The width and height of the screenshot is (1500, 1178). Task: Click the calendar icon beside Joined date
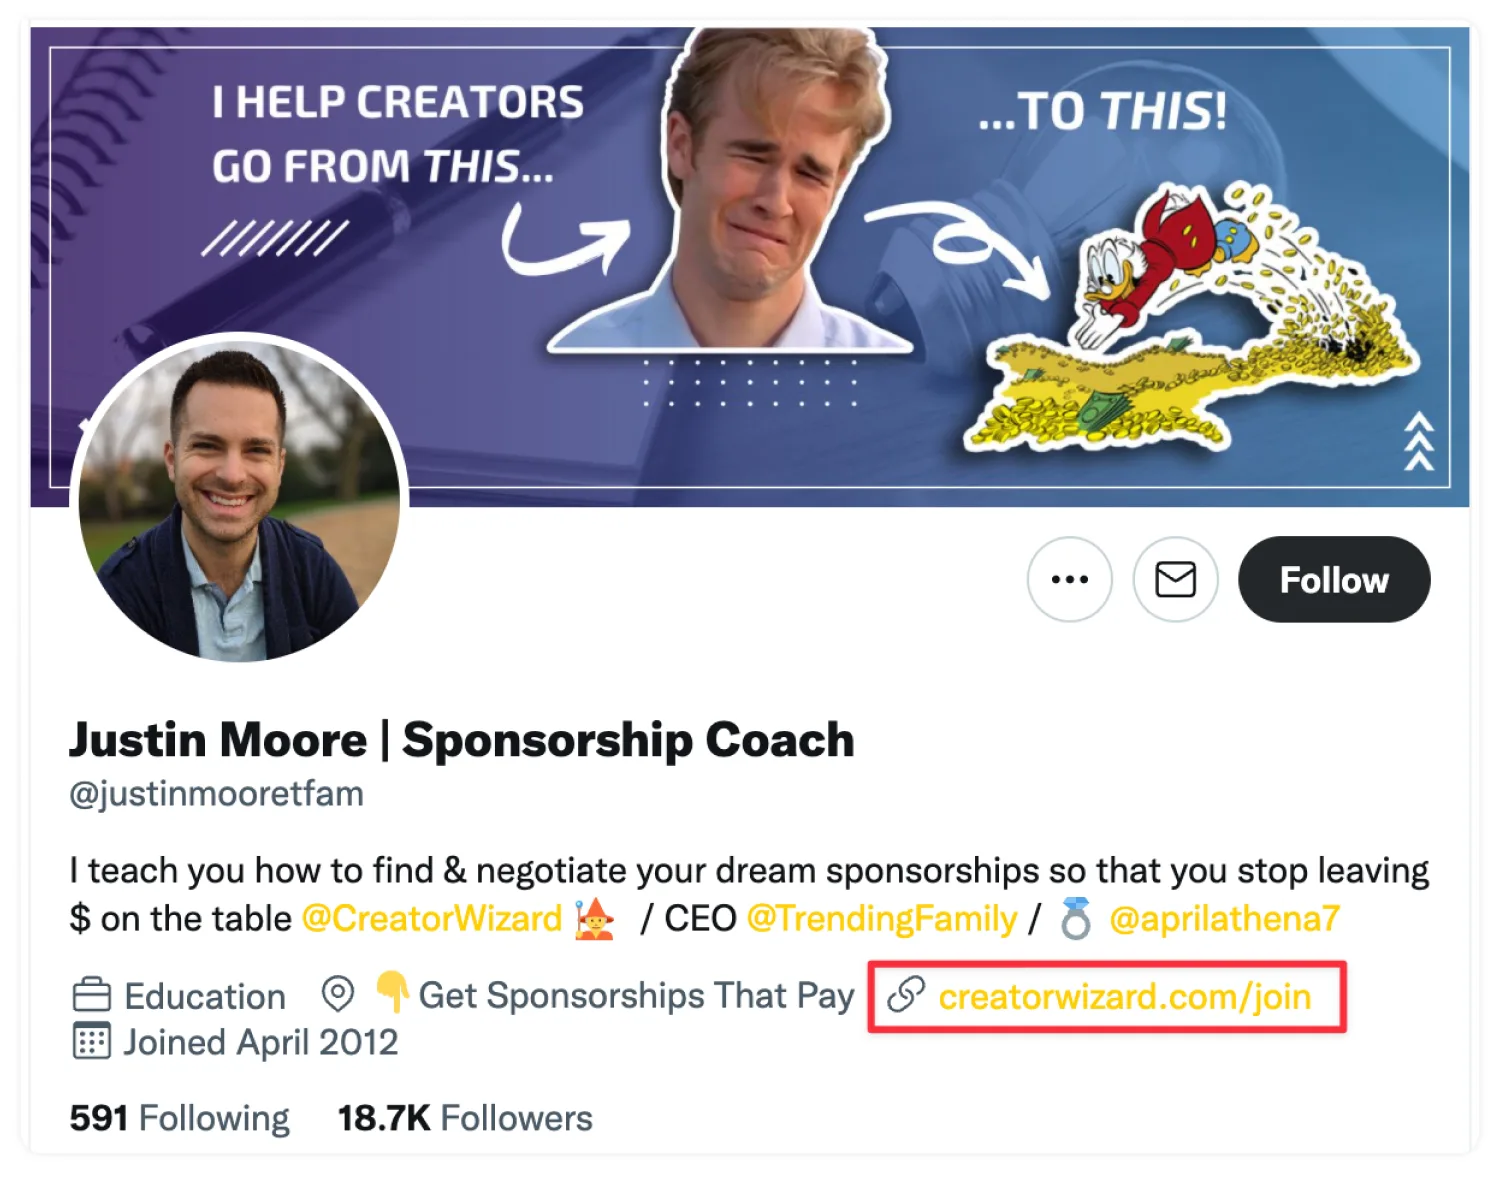click(x=92, y=1042)
